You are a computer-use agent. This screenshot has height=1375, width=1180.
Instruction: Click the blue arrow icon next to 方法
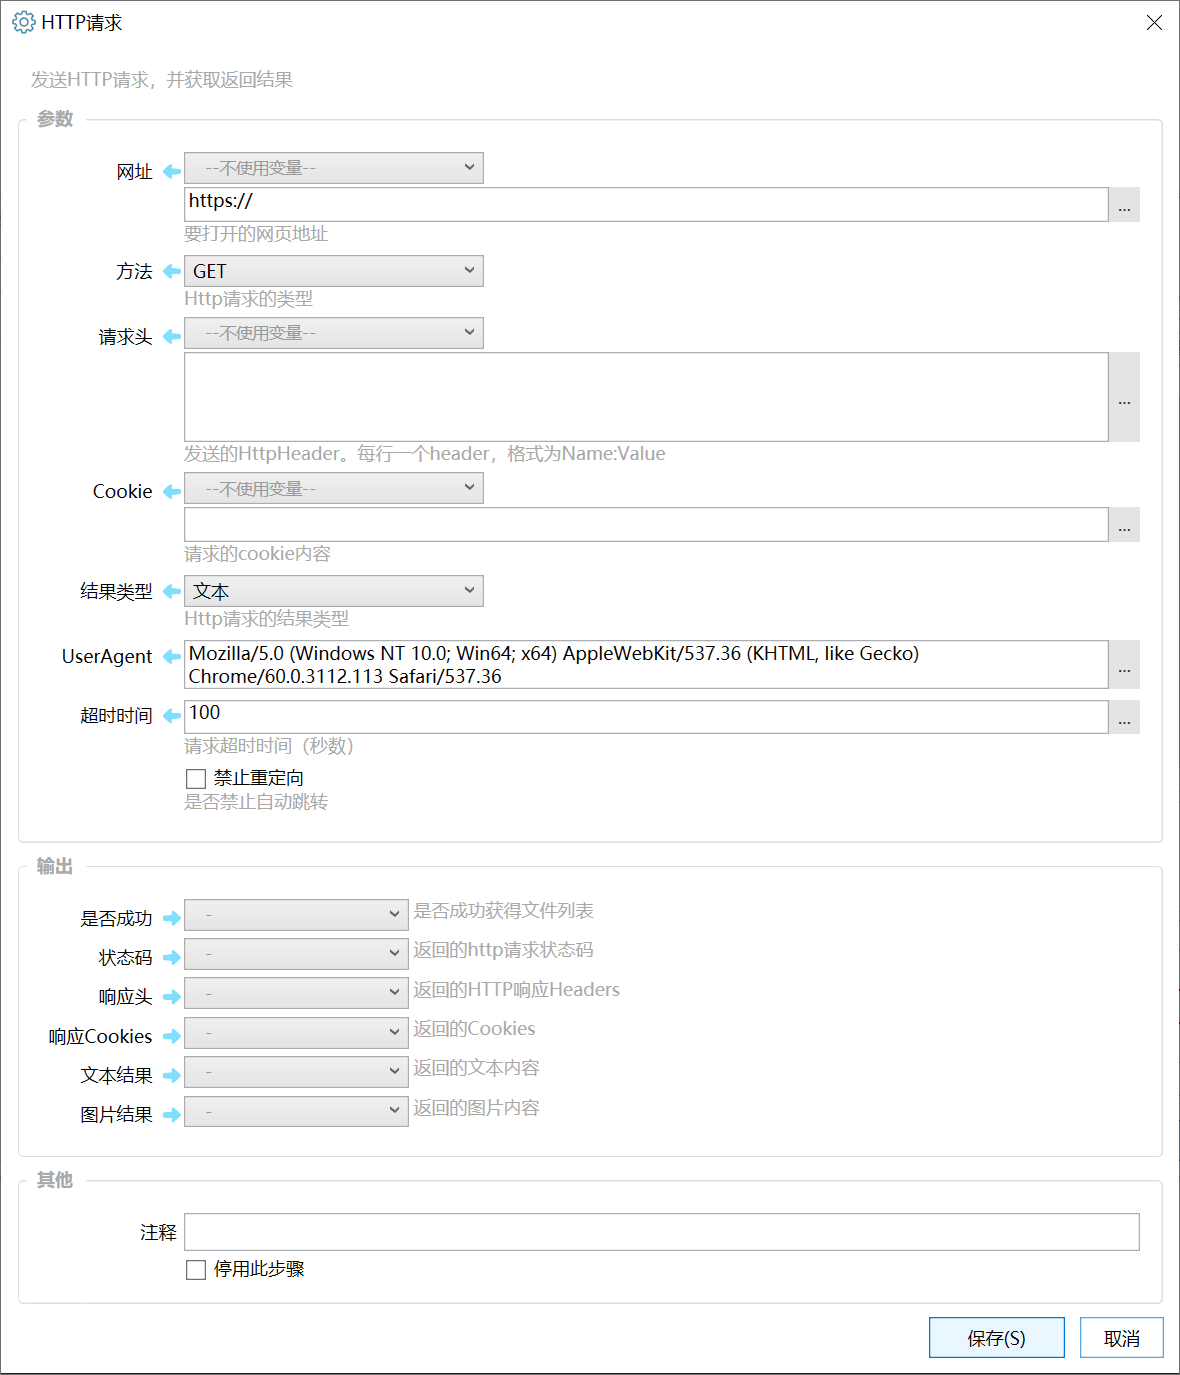171,271
